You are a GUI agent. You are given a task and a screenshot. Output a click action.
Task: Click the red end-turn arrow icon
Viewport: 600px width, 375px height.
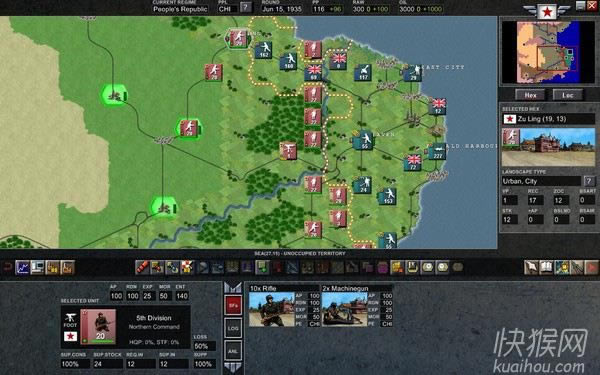[x=592, y=267]
